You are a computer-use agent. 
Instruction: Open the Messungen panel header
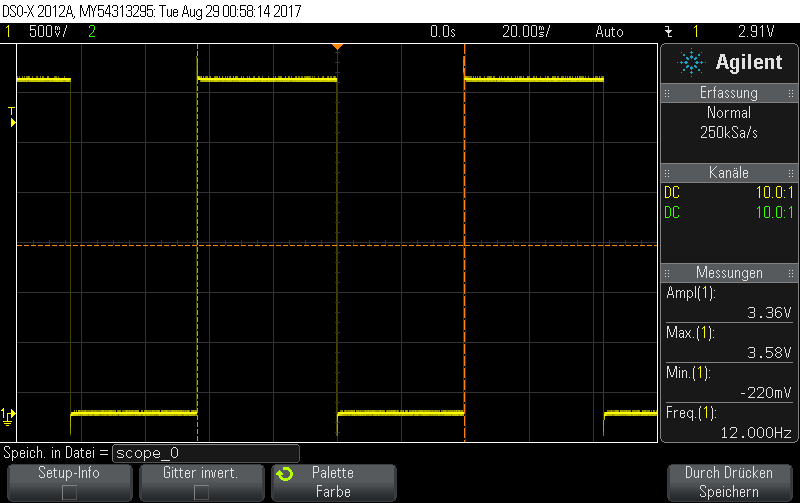(x=729, y=273)
